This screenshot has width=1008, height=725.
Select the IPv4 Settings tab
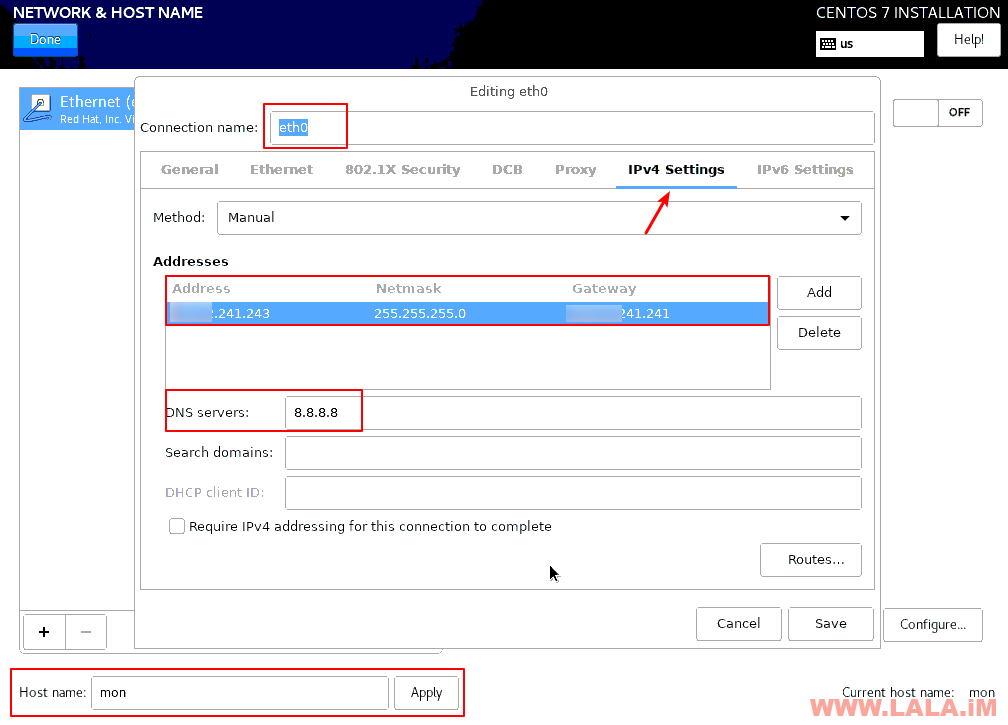pos(676,170)
